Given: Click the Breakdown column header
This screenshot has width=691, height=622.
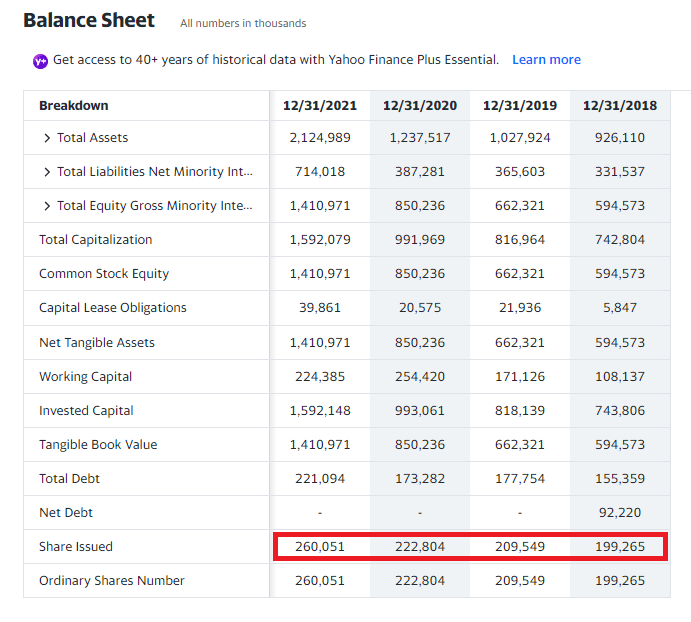Looking at the screenshot, I should 74,106.
